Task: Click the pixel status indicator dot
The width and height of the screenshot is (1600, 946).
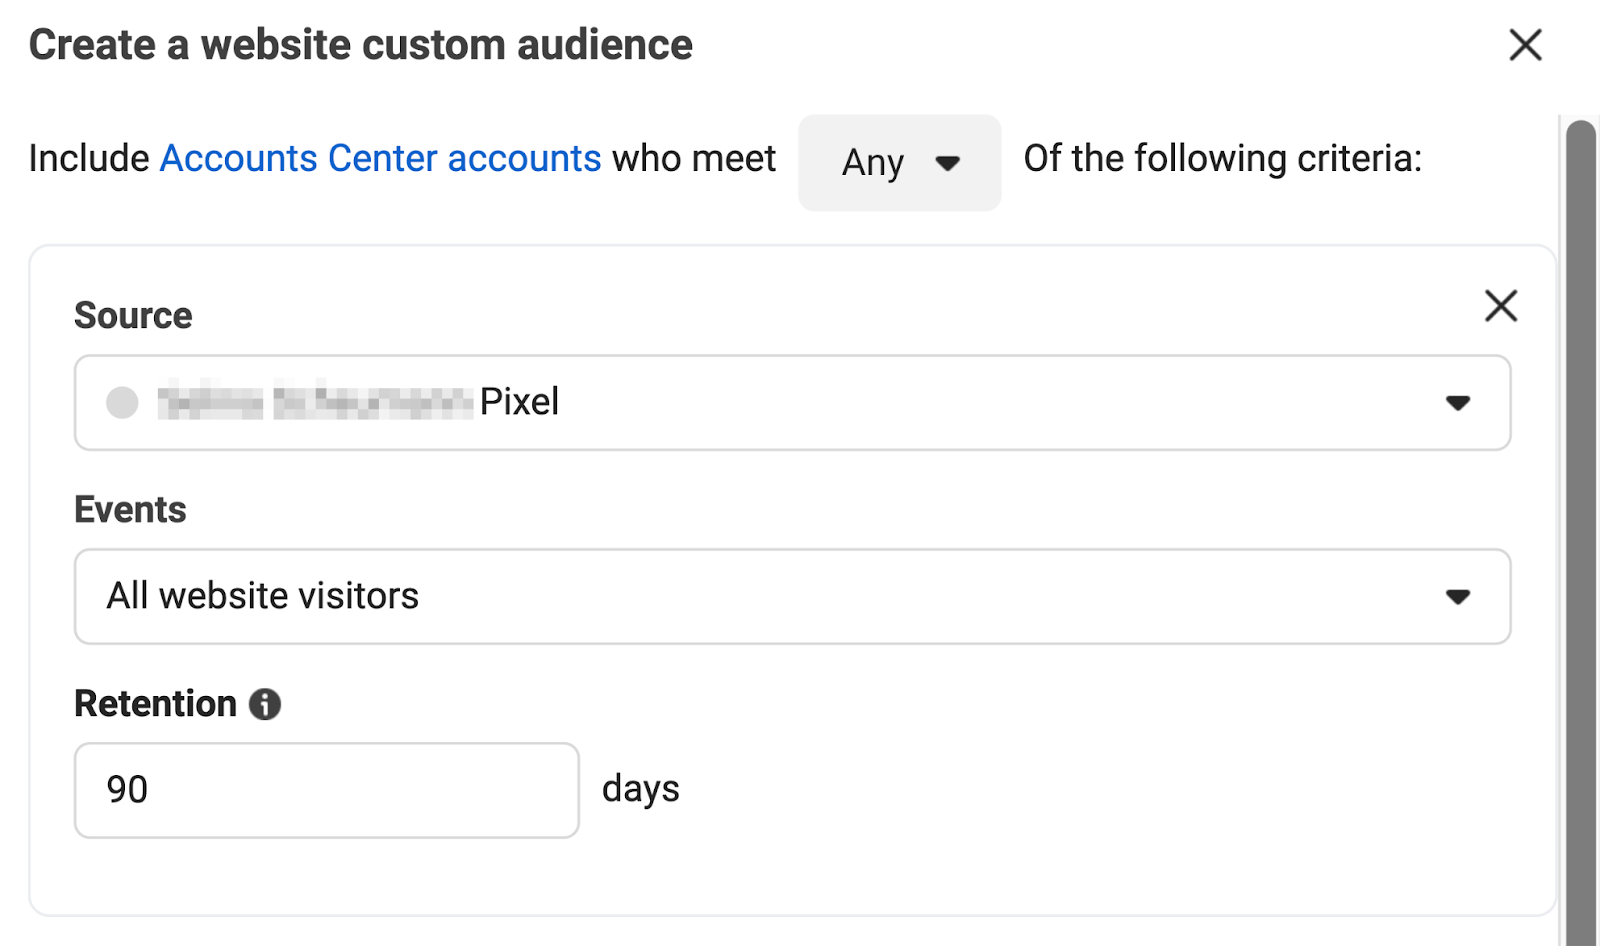Action: point(121,403)
